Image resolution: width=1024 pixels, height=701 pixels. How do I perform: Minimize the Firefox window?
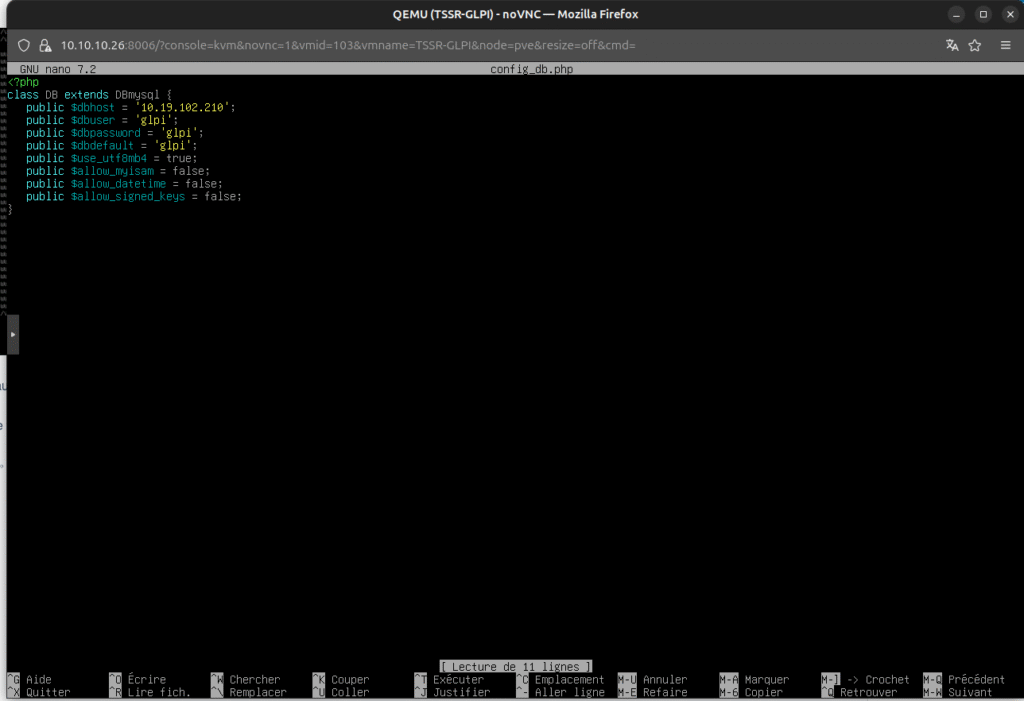[x=957, y=14]
